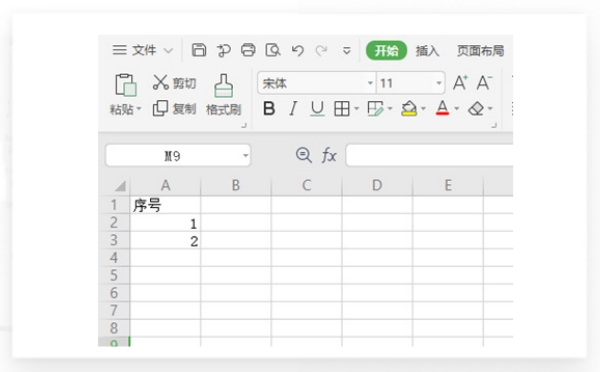Image resolution: width=600 pixels, height=372 pixels.
Task: Undo the last action
Action: tap(297, 50)
